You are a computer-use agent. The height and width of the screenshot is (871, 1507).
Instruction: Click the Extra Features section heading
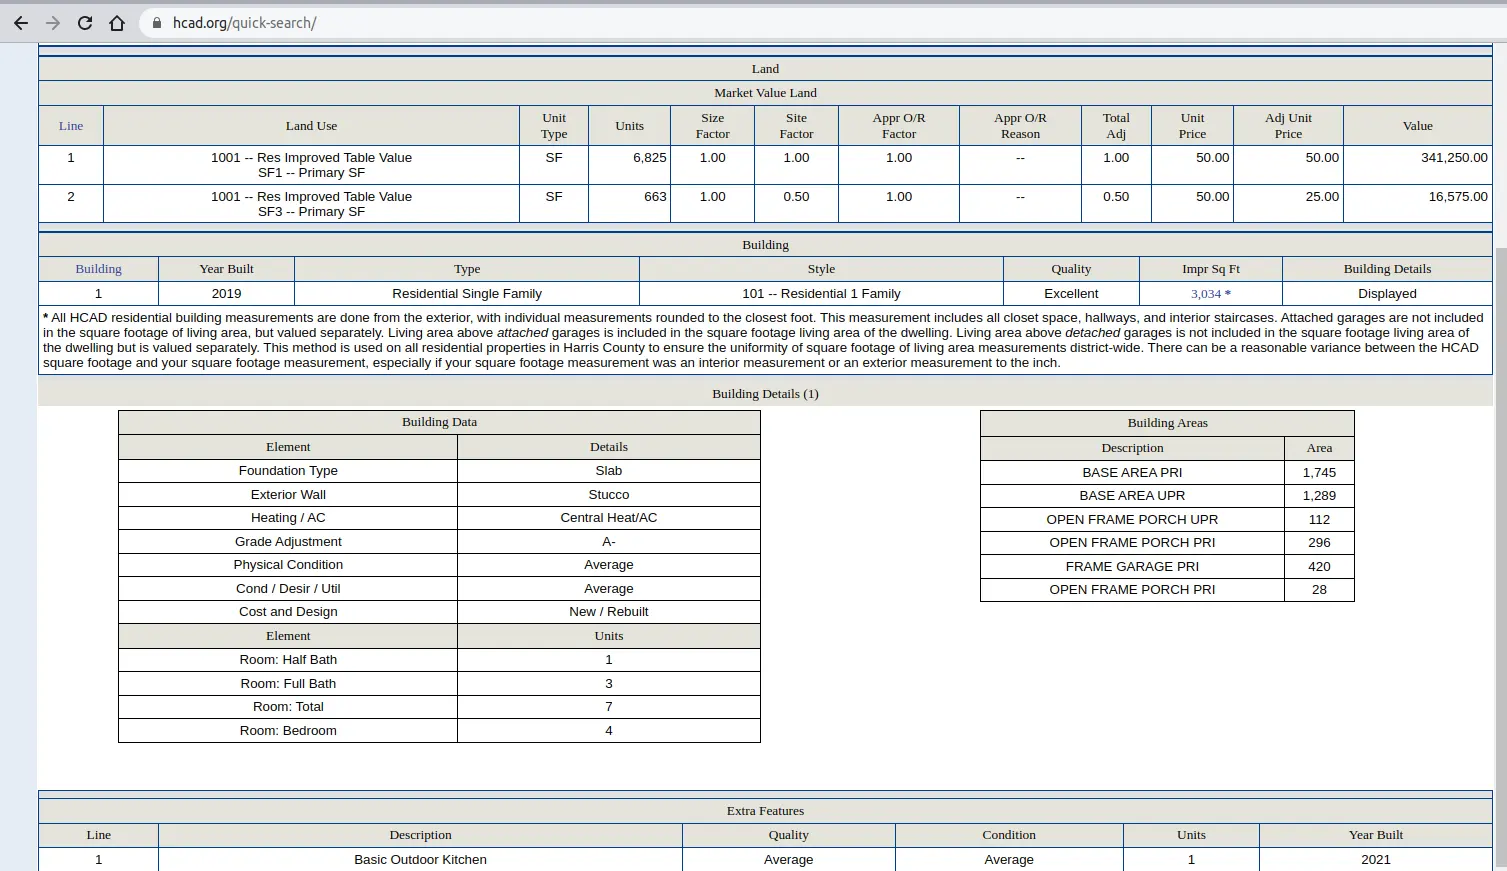765,811
